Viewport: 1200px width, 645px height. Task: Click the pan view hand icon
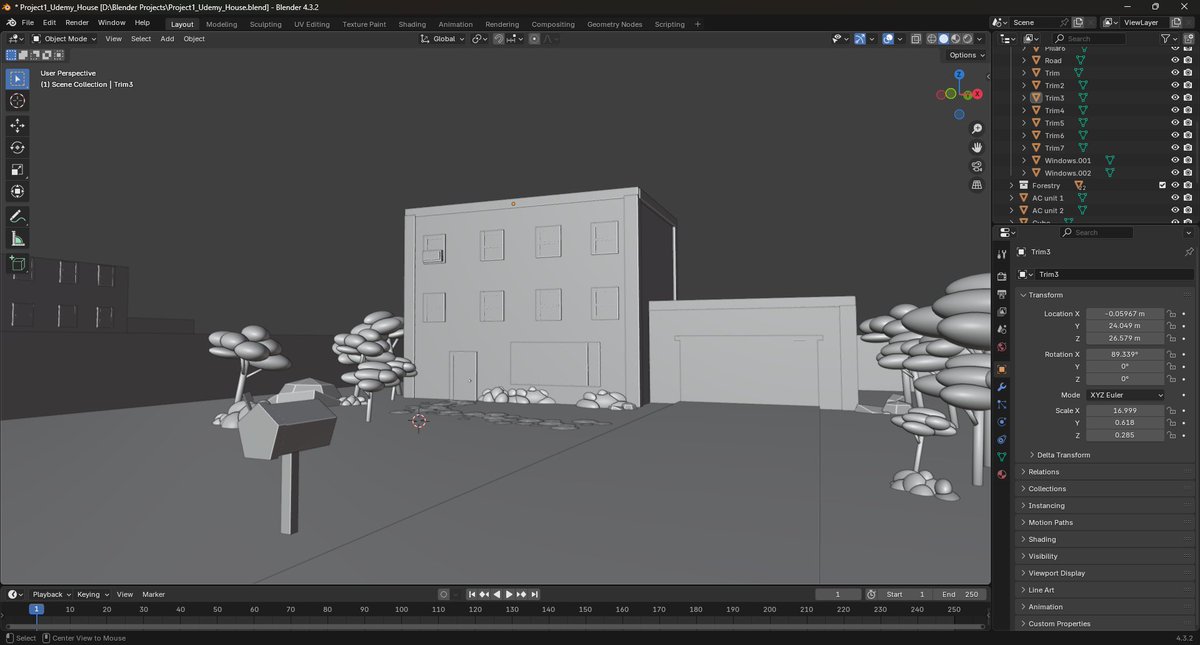(977, 148)
